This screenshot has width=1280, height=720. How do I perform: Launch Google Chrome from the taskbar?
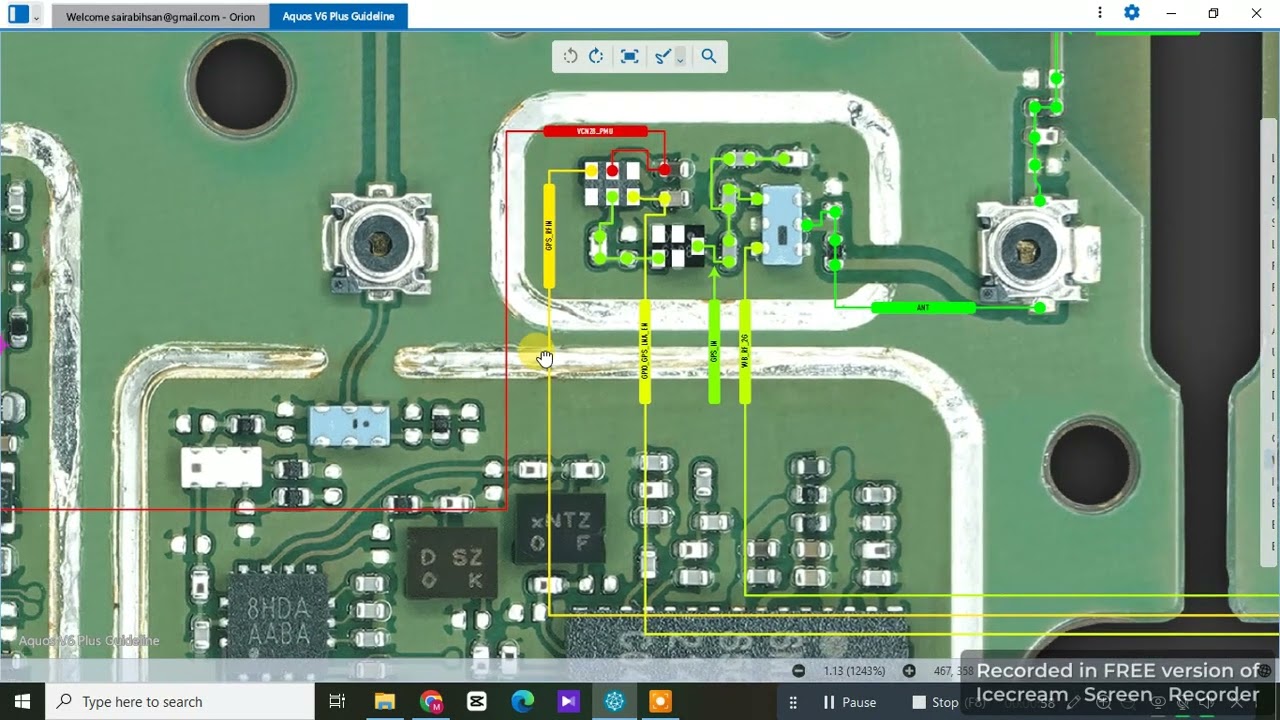[431, 701]
